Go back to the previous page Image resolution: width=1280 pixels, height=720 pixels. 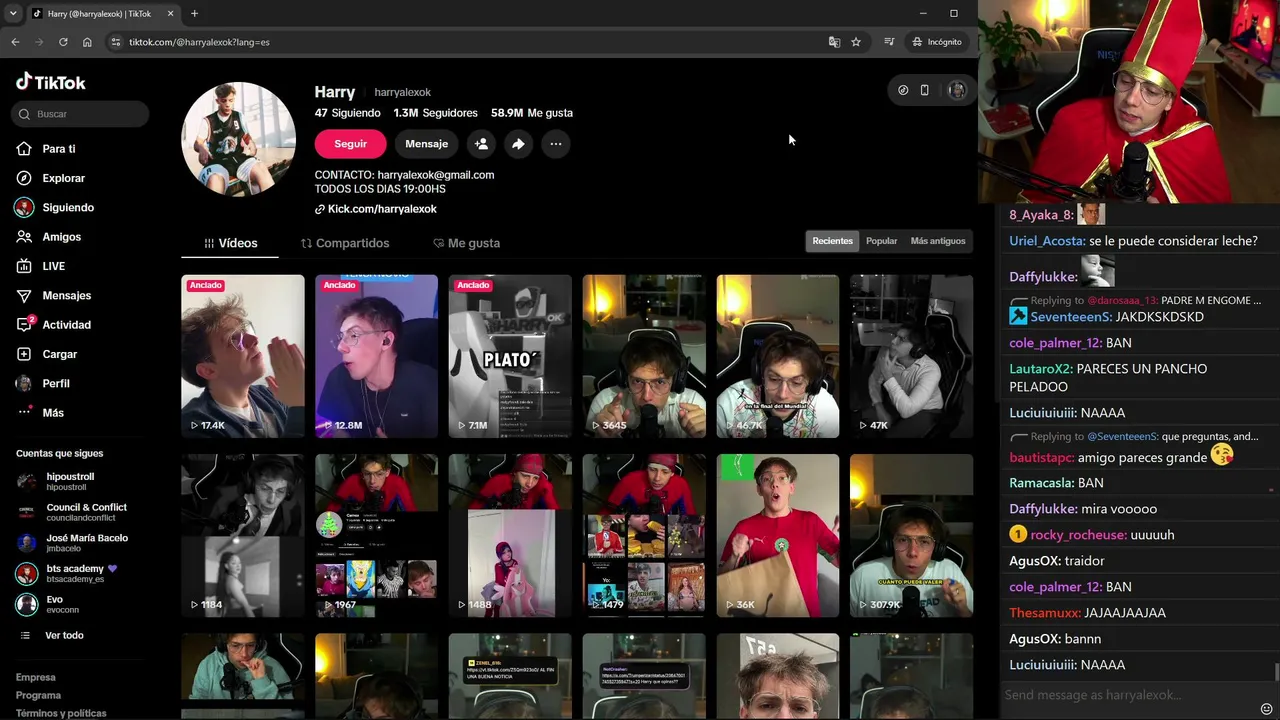(x=15, y=42)
